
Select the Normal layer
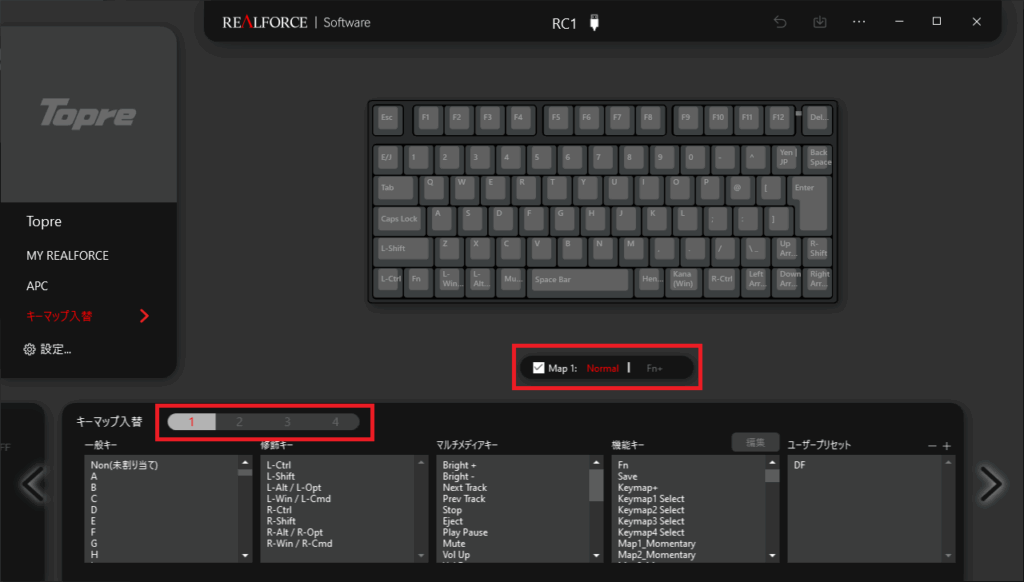[x=602, y=368]
